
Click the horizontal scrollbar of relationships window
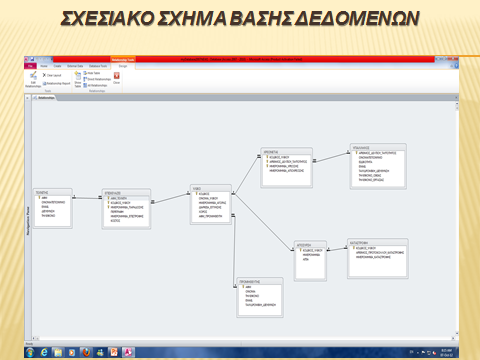(244, 338)
